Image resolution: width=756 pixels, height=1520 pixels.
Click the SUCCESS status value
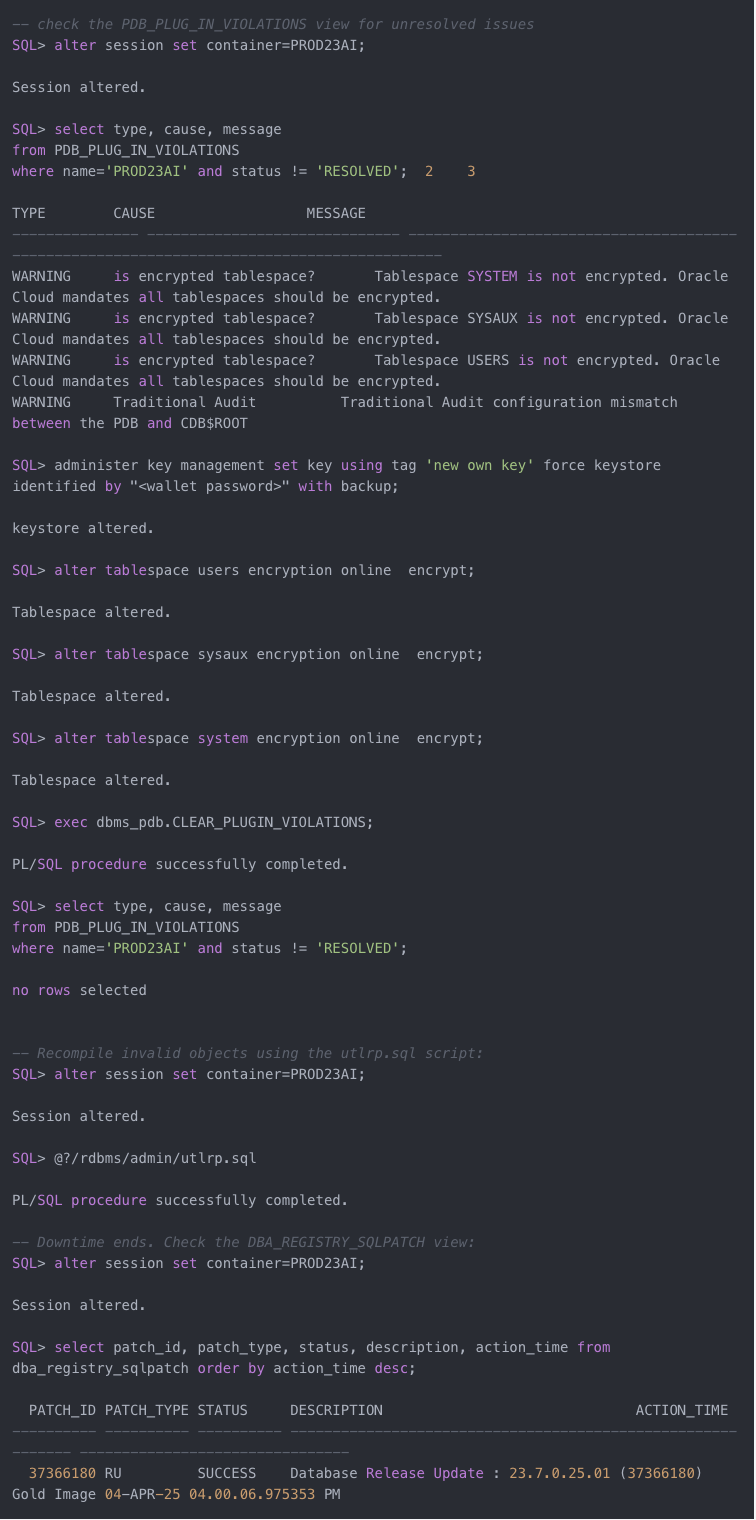(x=226, y=1473)
